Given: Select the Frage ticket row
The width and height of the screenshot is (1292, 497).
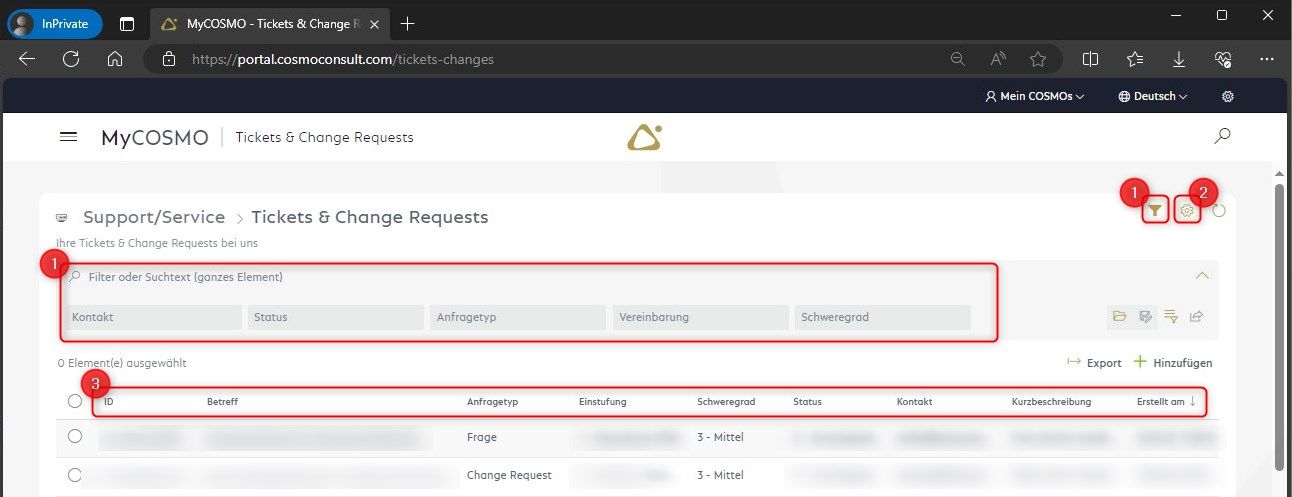Looking at the screenshot, I should click(x=75, y=436).
